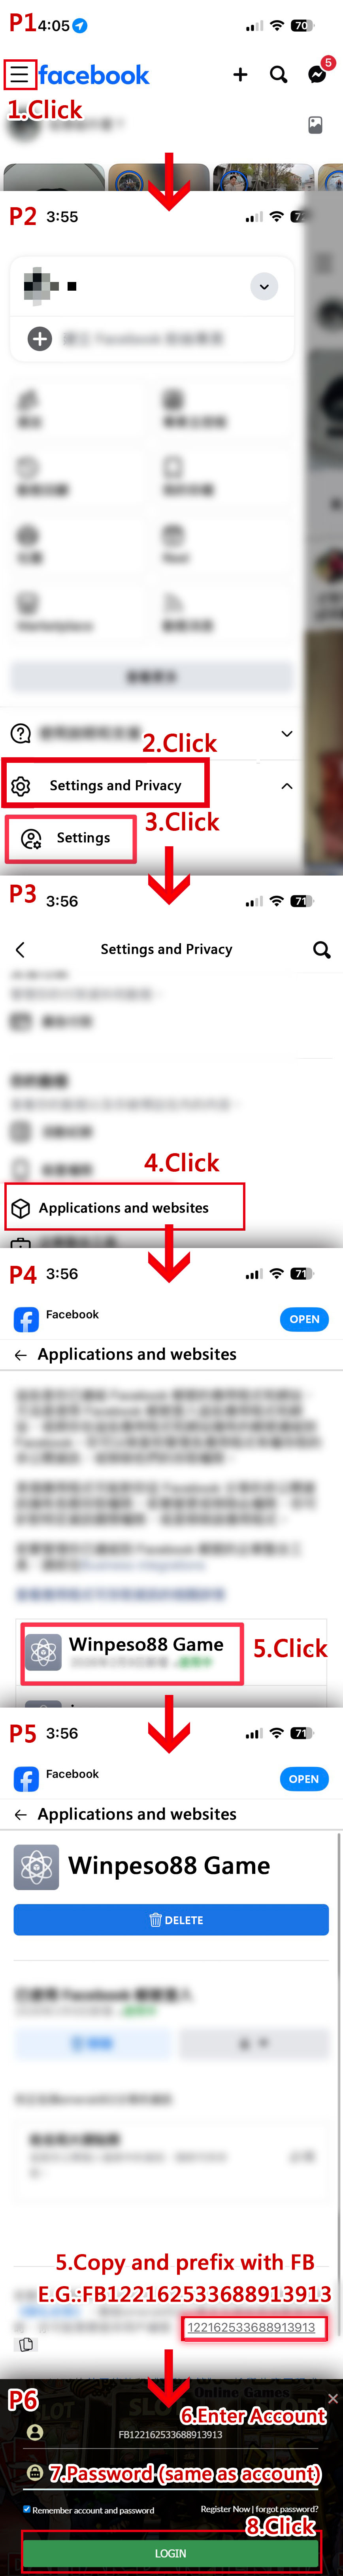Click the copy icon beside user ID
The image size is (343, 2576).
[x=26, y=2344]
